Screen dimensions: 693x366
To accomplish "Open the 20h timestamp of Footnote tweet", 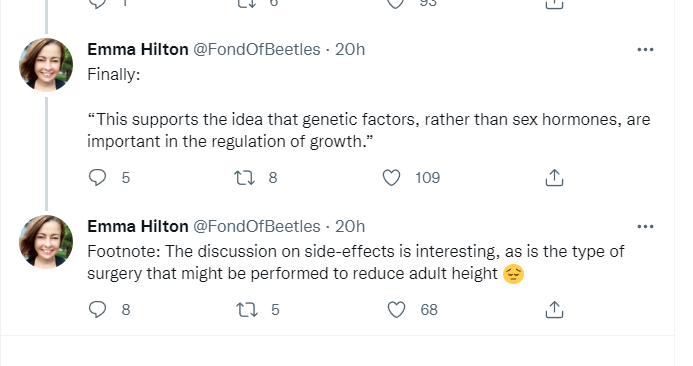I will 350,227.
